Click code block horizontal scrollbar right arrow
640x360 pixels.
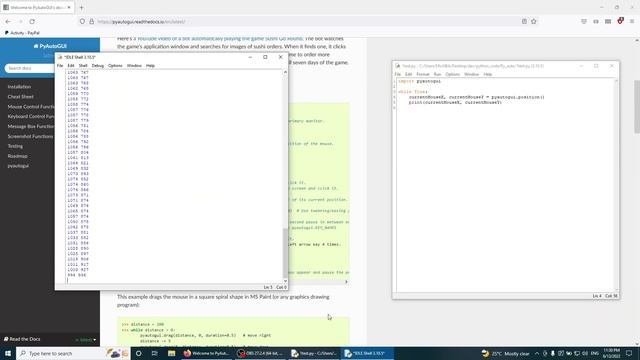[347, 282]
